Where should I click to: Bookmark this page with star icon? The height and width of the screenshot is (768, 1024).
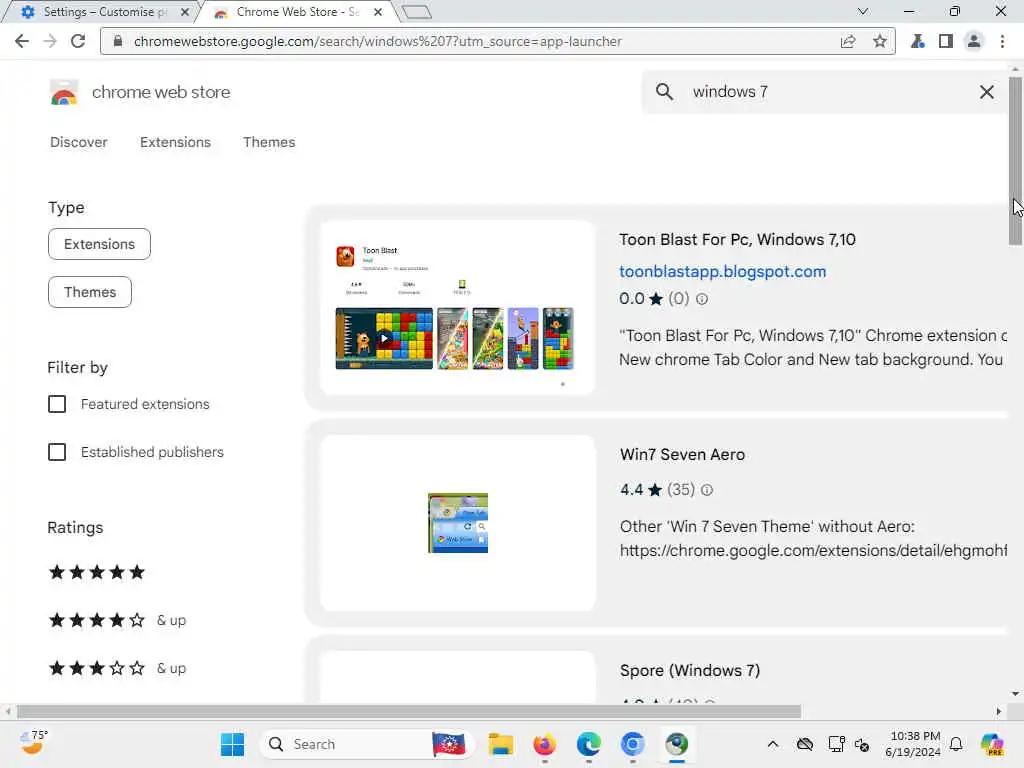[x=880, y=41]
